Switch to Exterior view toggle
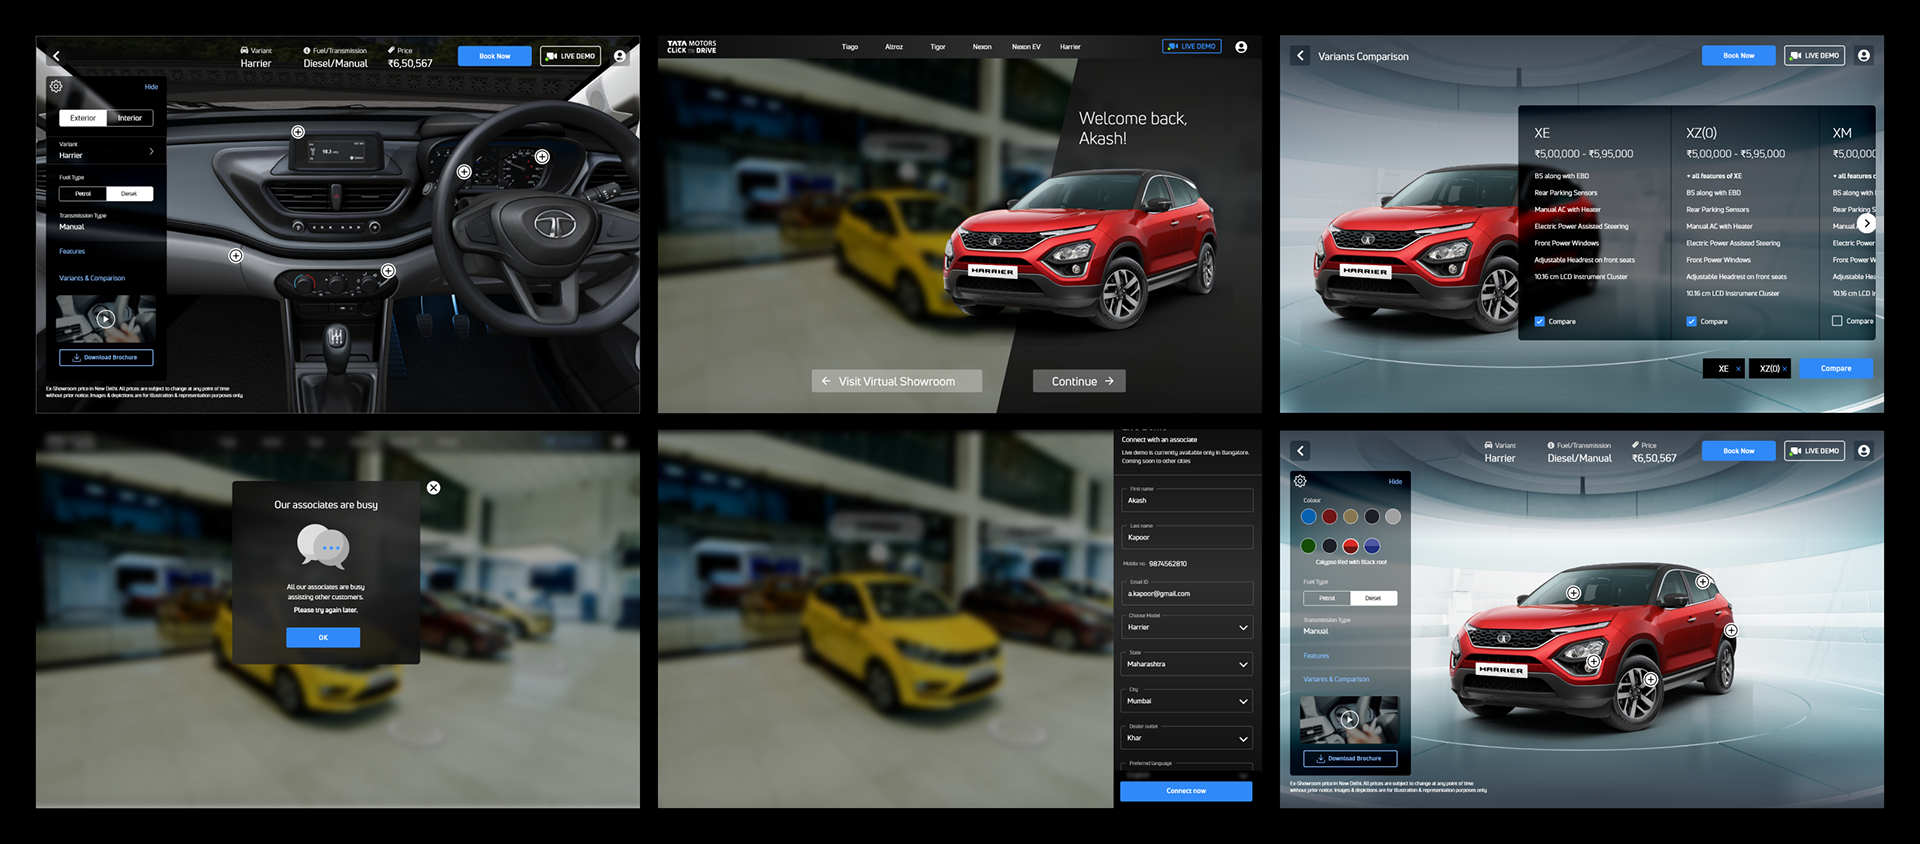This screenshot has width=1920, height=844. [x=83, y=118]
